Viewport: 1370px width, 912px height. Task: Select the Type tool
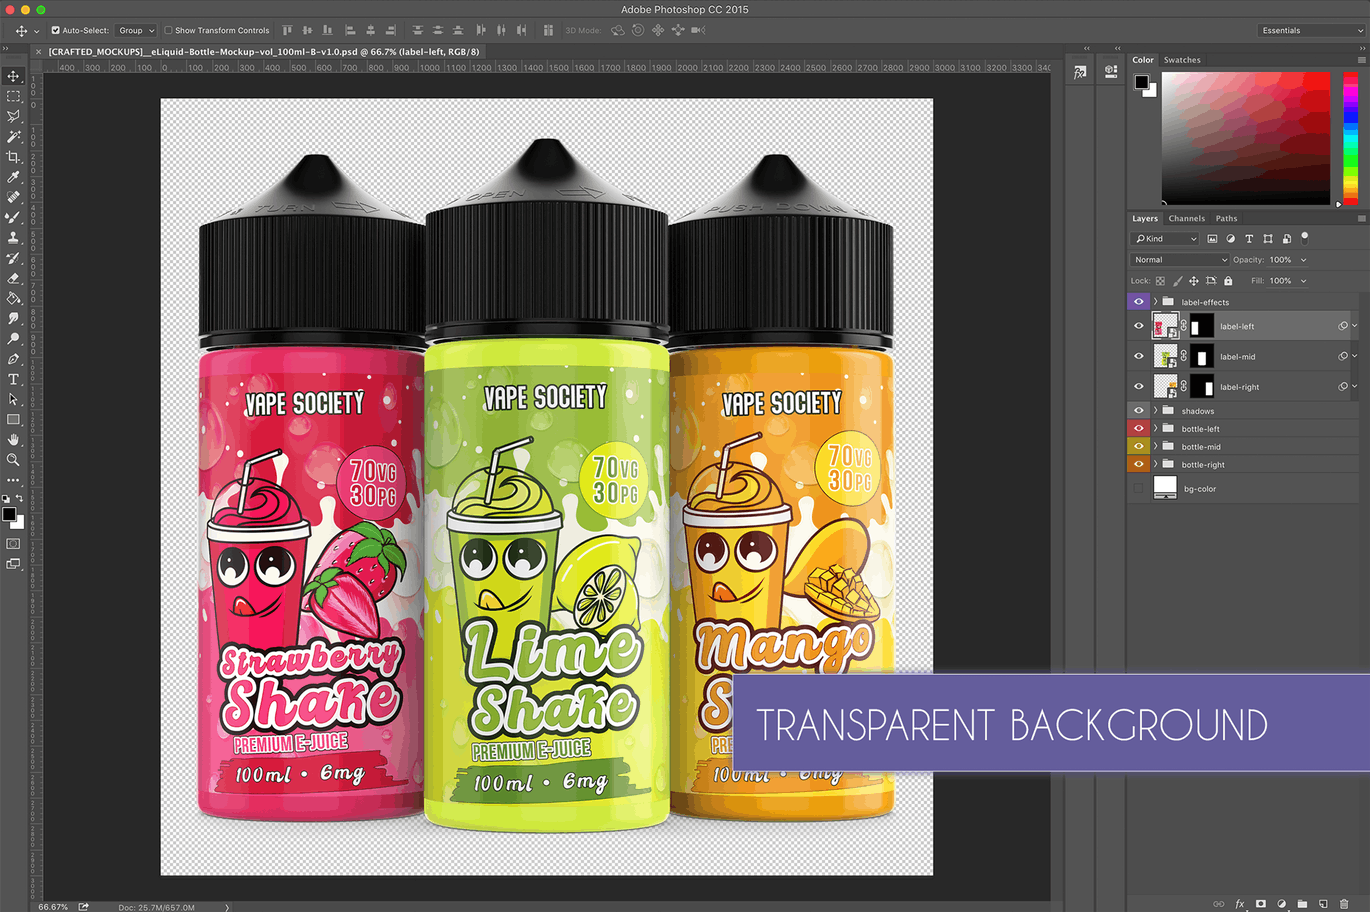point(13,379)
